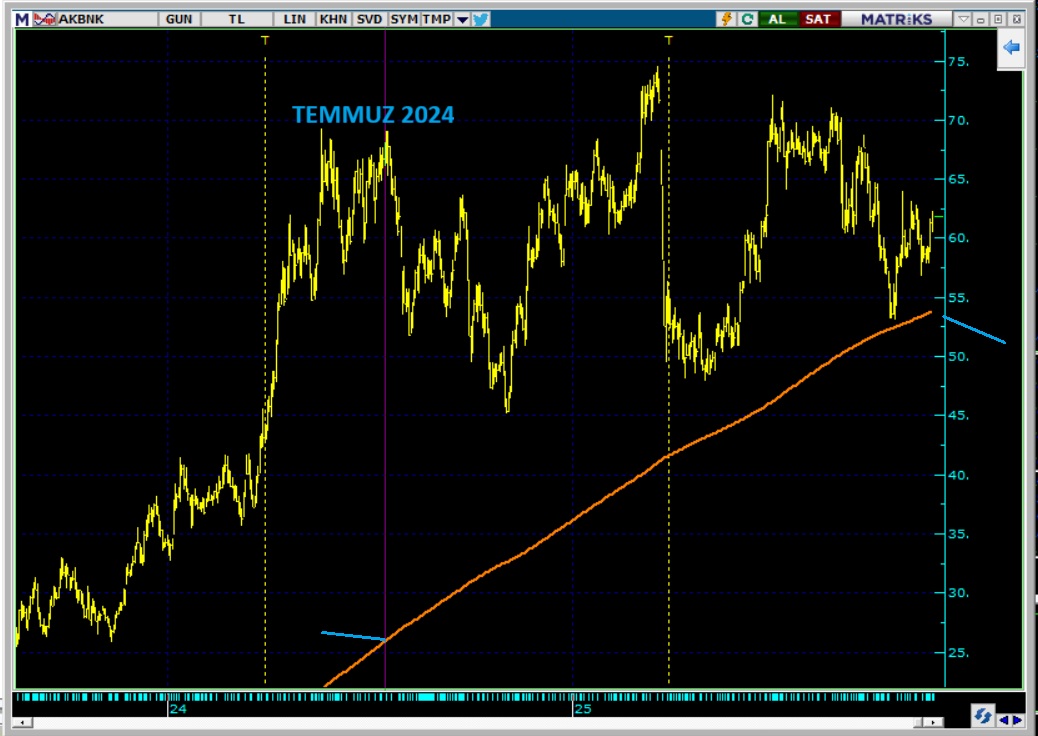Click the orange lightning bolt icon

pyautogui.click(x=726, y=19)
